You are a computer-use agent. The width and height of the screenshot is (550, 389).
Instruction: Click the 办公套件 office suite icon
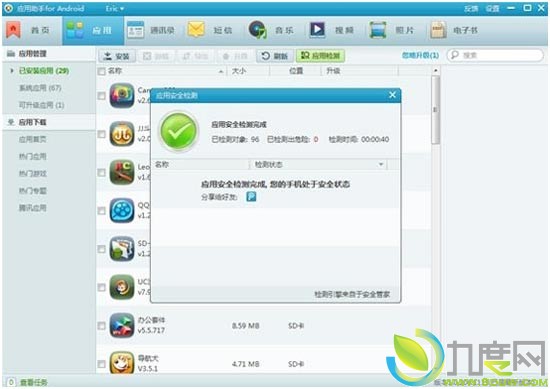[122, 326]
